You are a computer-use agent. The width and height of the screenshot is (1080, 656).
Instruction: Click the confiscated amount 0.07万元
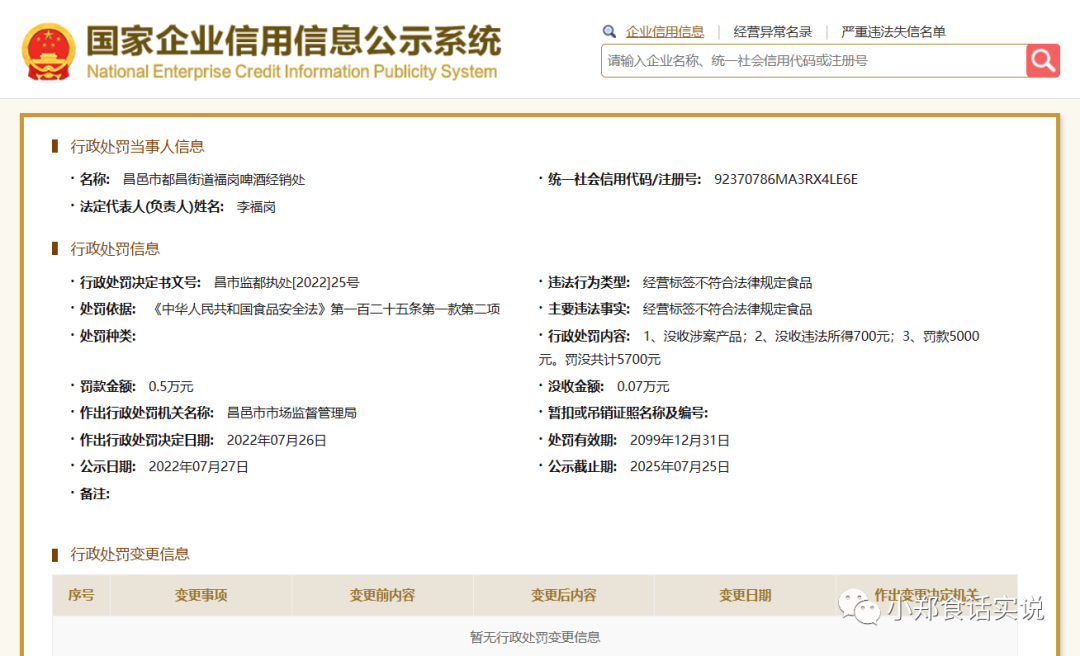click(x=643, y=387)
